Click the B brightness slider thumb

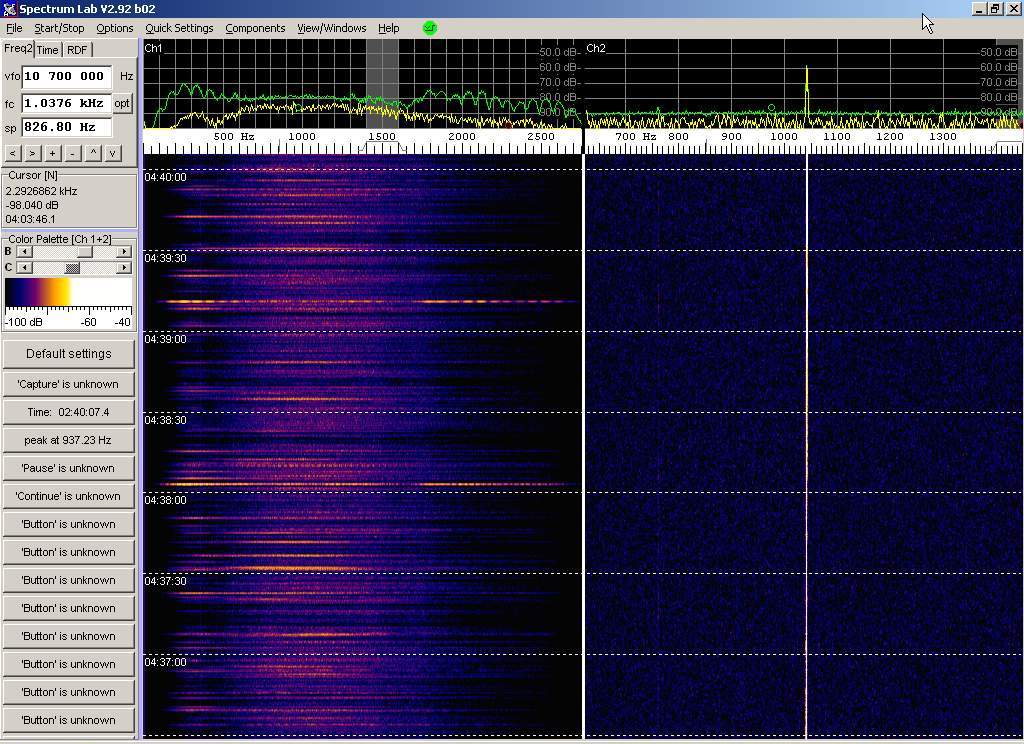tap(85, 251)
